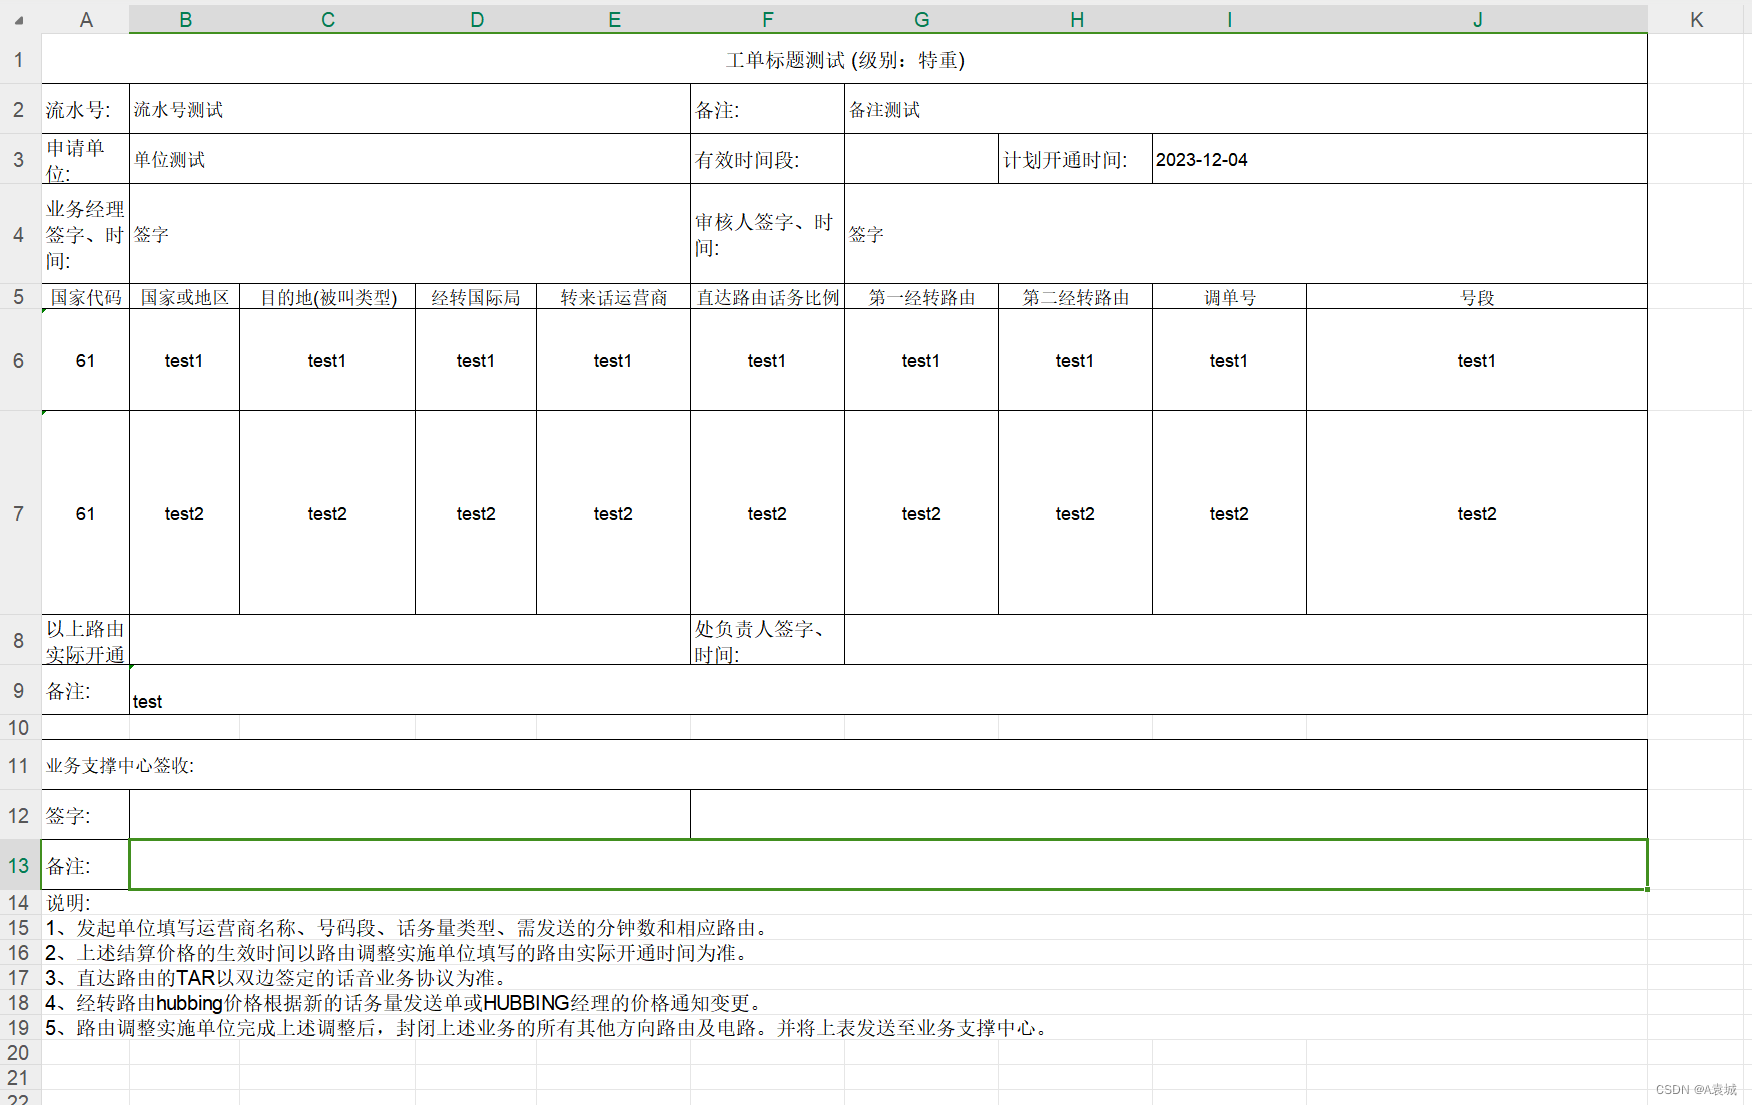
Task: Click the 处负责人签字、时间: cell
Action: pos(767,640)
